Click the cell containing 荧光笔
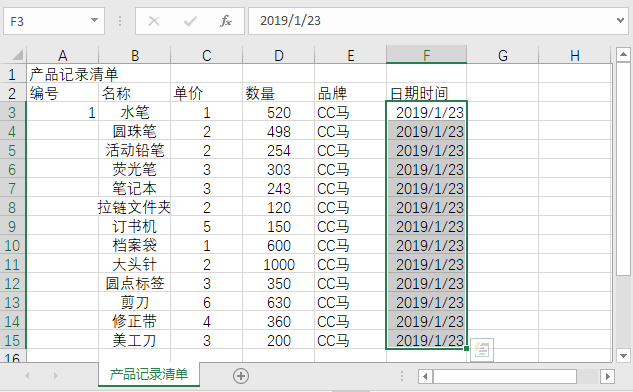This screenshot has height=392, width=633. click(134, 169)
